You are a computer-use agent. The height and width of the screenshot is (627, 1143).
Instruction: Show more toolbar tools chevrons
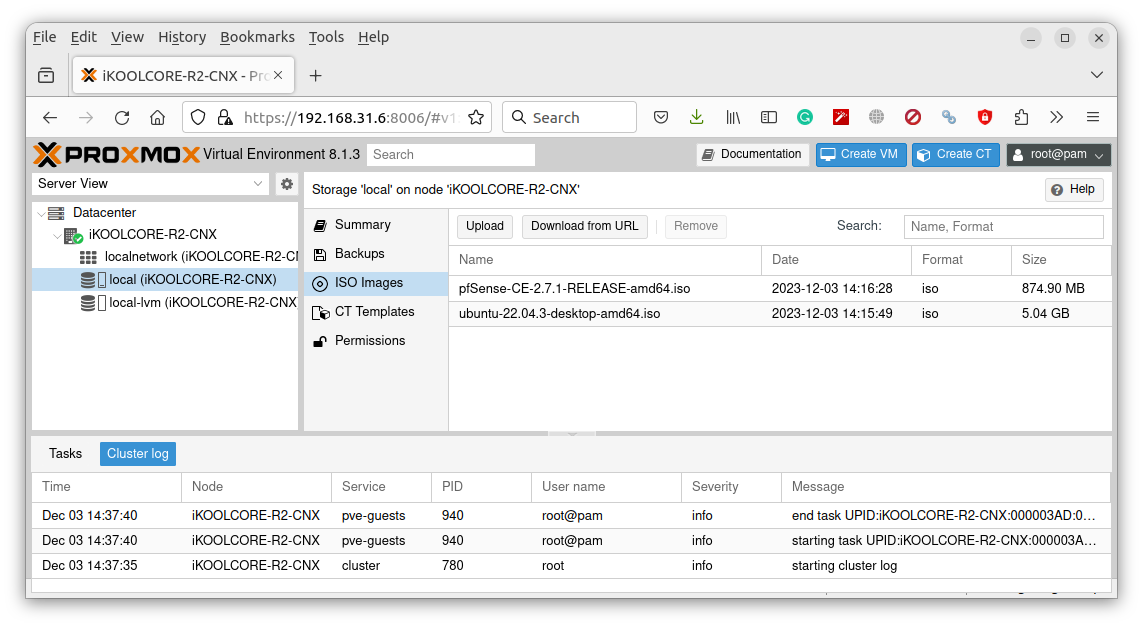pos(1056,117)
